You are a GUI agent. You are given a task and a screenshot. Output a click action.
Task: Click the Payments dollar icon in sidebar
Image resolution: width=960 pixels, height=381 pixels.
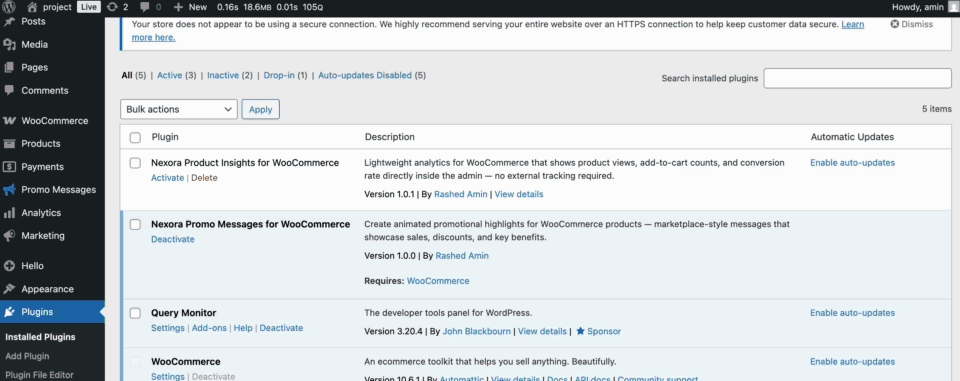pos(9,167)
